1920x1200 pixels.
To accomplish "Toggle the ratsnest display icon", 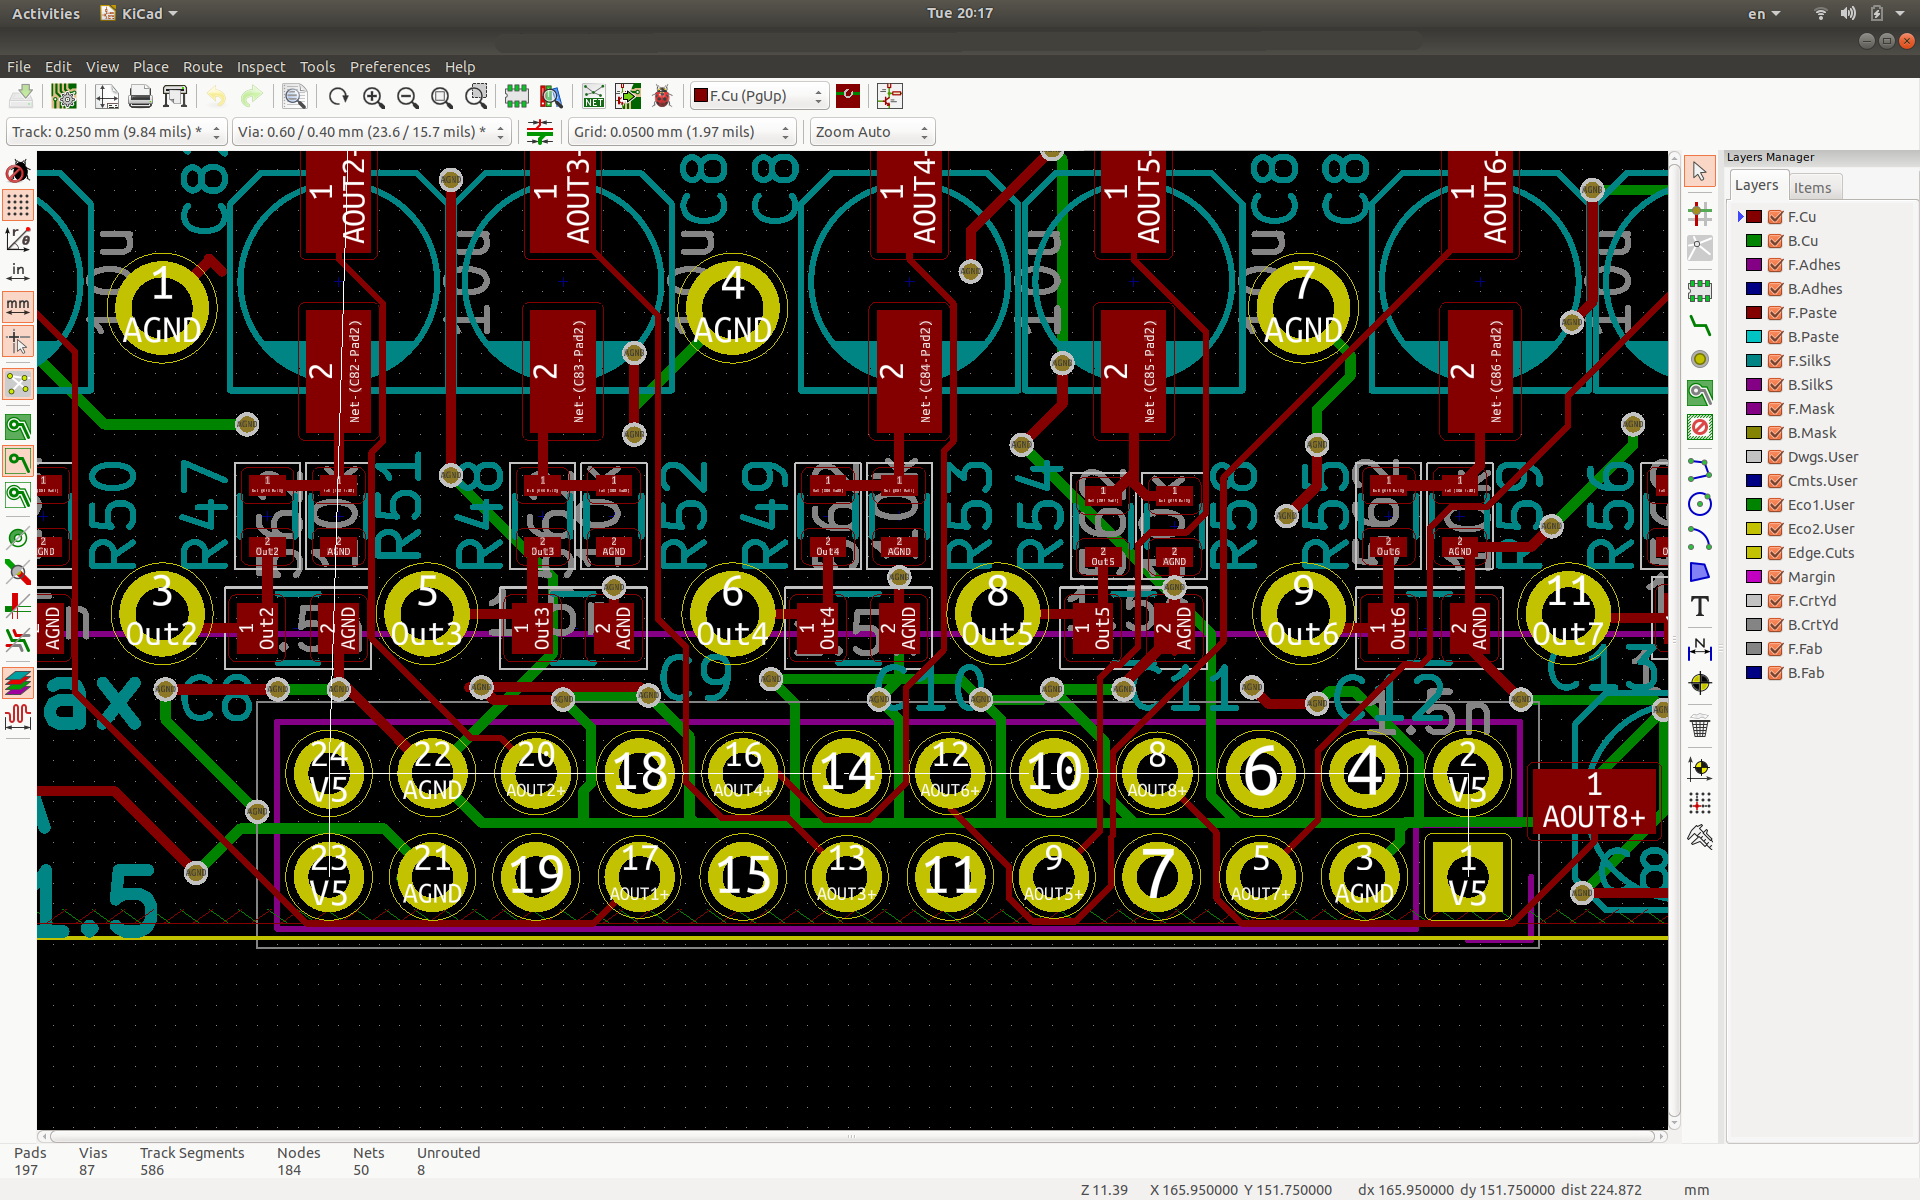I will 18,384.
